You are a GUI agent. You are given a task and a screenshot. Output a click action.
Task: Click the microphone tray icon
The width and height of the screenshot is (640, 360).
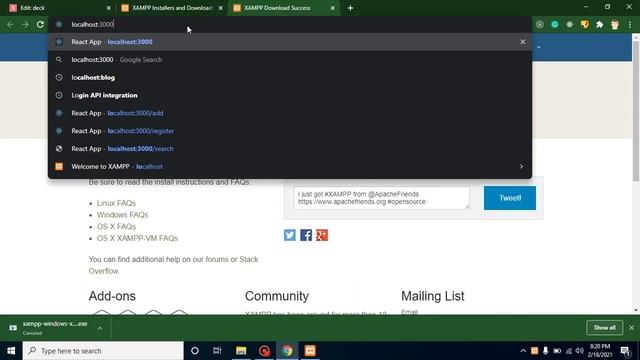click(x=545, y=351)
